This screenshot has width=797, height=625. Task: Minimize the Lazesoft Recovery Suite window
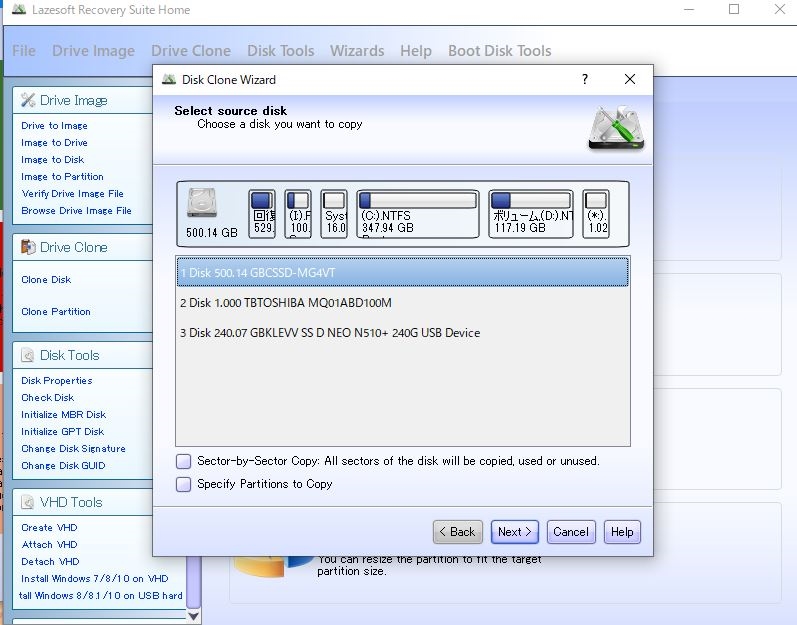click(x=689, y=9)
